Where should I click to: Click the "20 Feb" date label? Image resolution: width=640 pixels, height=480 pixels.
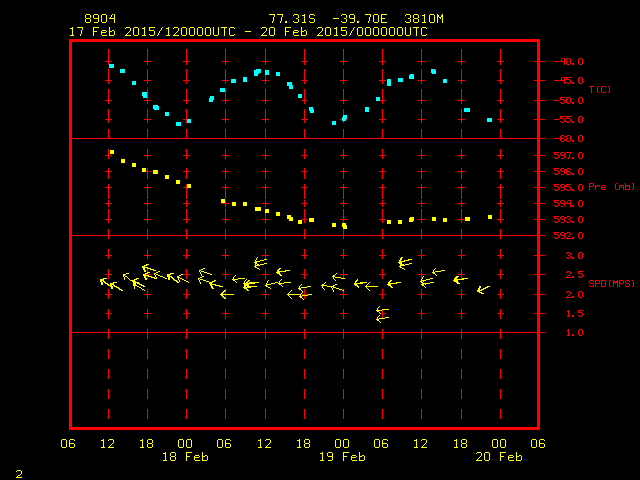pyautogui.click(x=499, y=457)
